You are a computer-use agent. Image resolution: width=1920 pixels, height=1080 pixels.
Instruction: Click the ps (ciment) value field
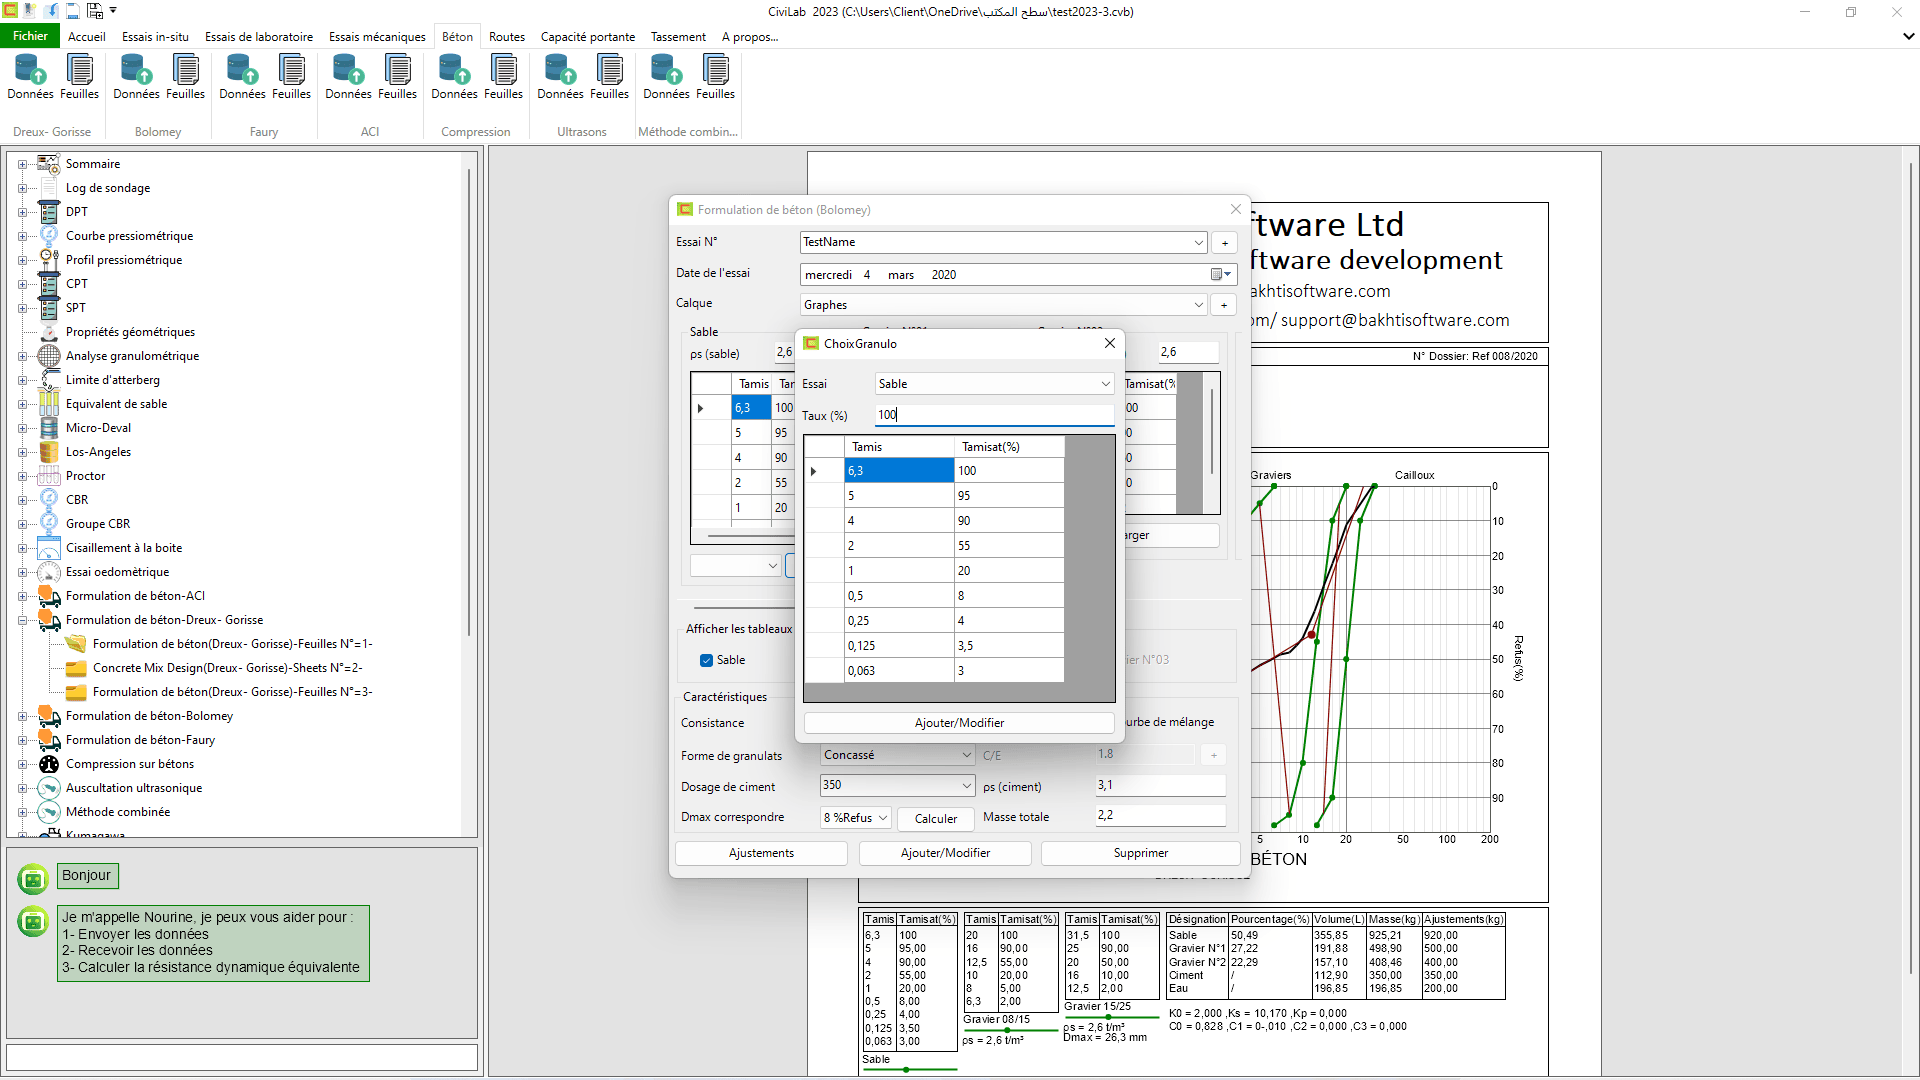tap(1160, 786)
